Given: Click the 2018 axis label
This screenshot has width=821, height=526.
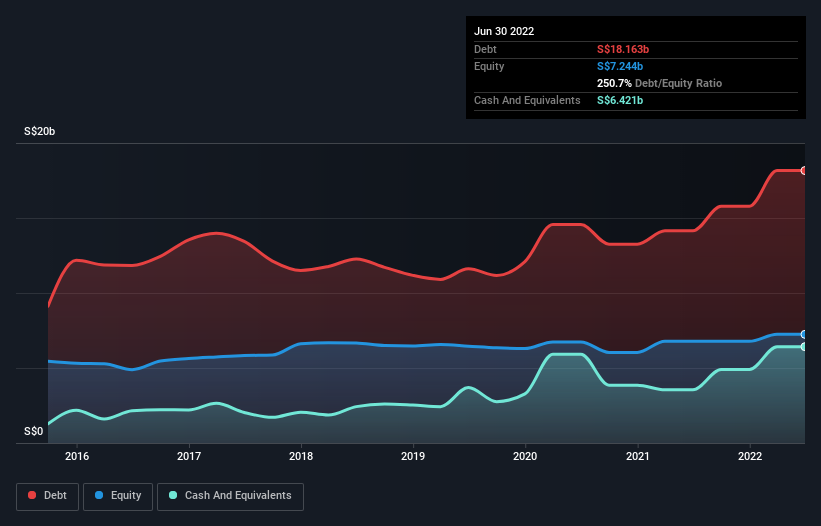Looking at the screenshot, I should pyautogui.click(x=301, y=456).
